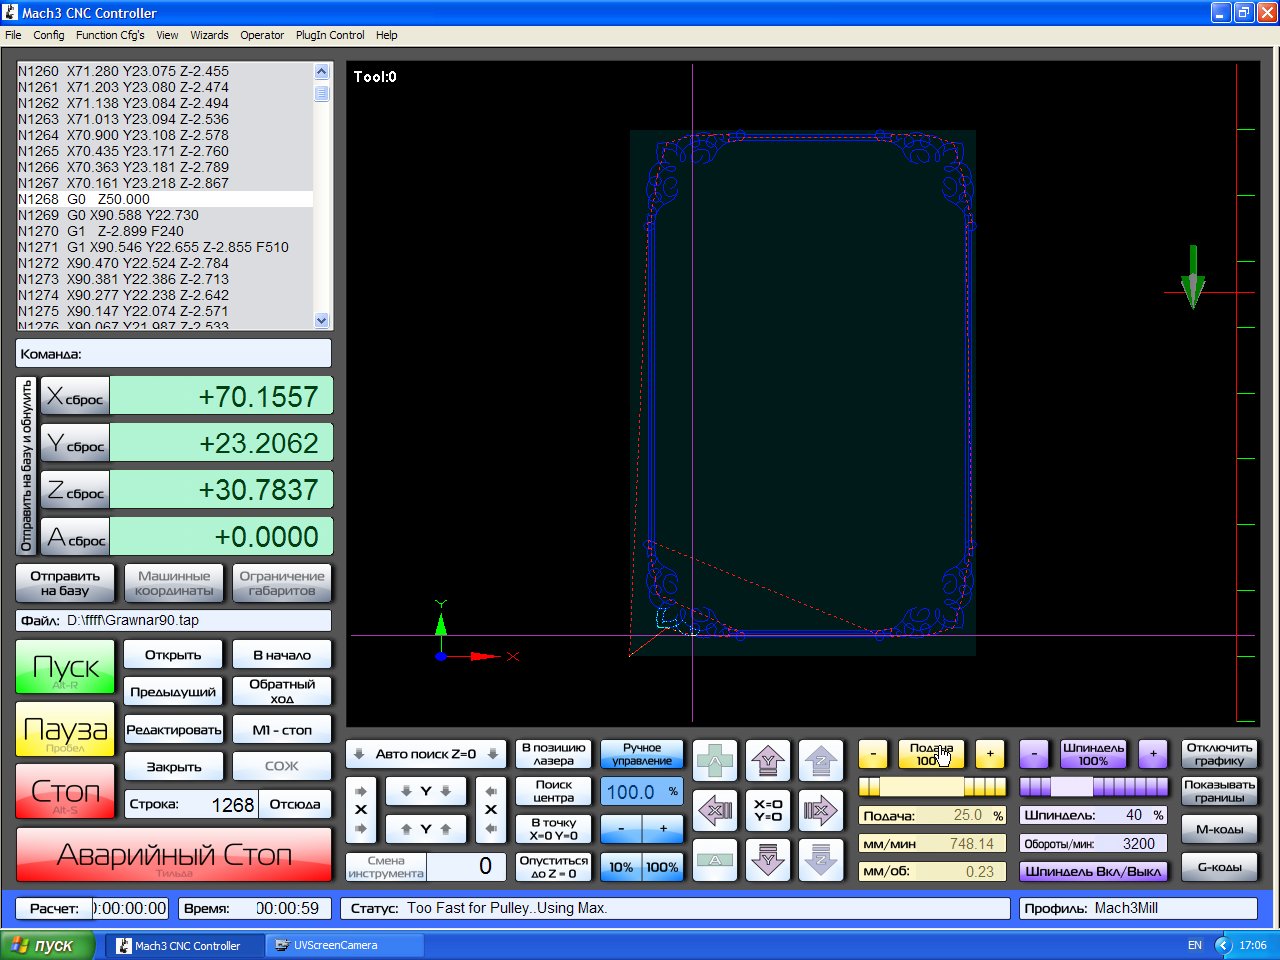Lower Z axis with down arrow icon

820,859
